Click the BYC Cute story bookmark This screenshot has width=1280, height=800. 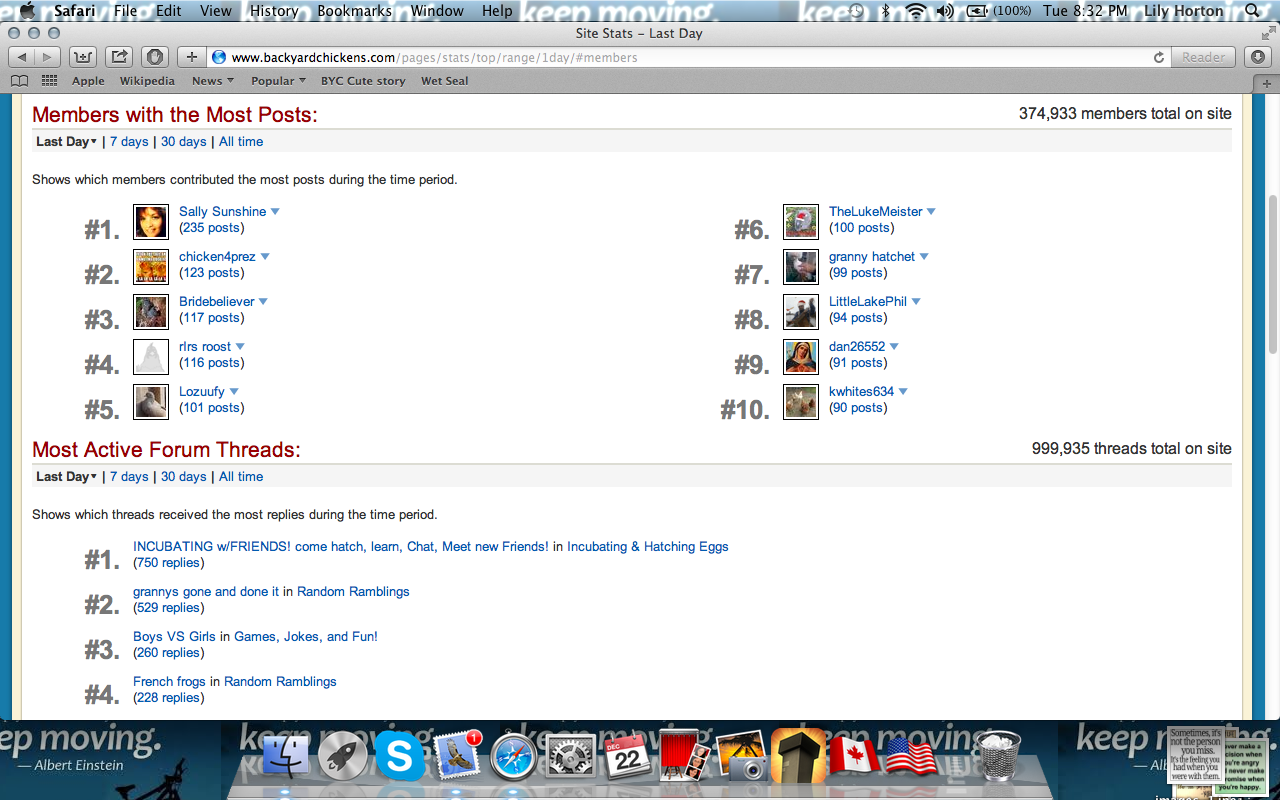tap(363, 81)
